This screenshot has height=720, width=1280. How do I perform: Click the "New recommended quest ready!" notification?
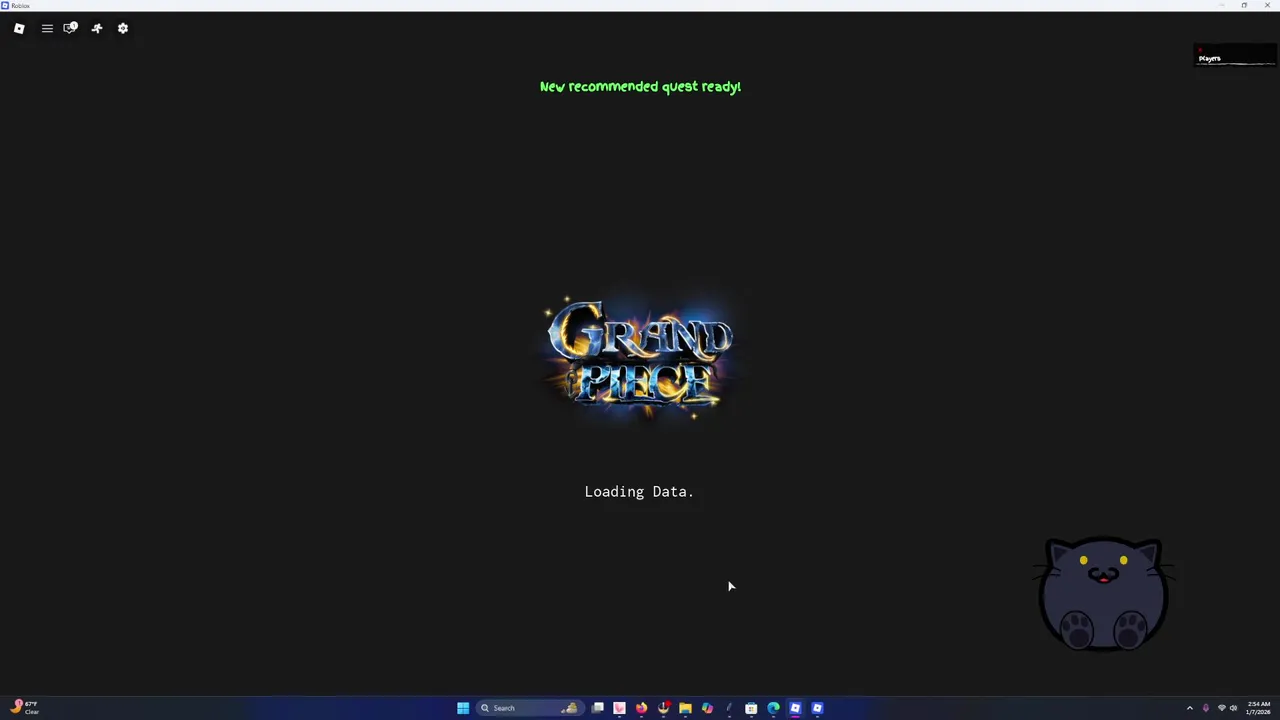[640, 87]
